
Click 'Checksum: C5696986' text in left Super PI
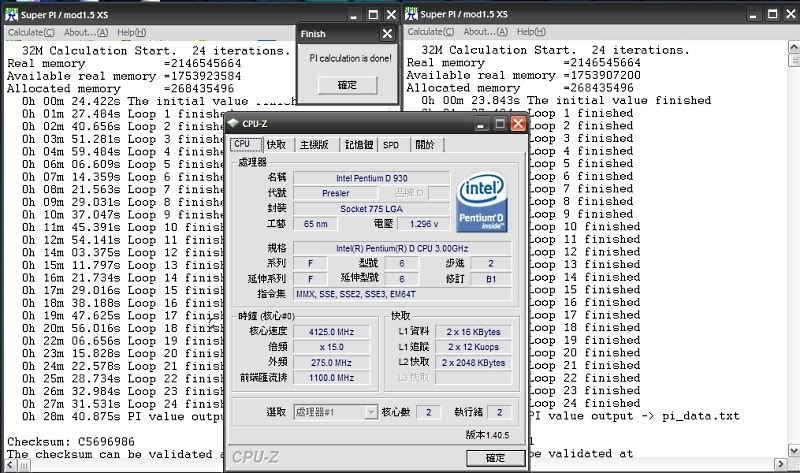[x=71, y=442]
